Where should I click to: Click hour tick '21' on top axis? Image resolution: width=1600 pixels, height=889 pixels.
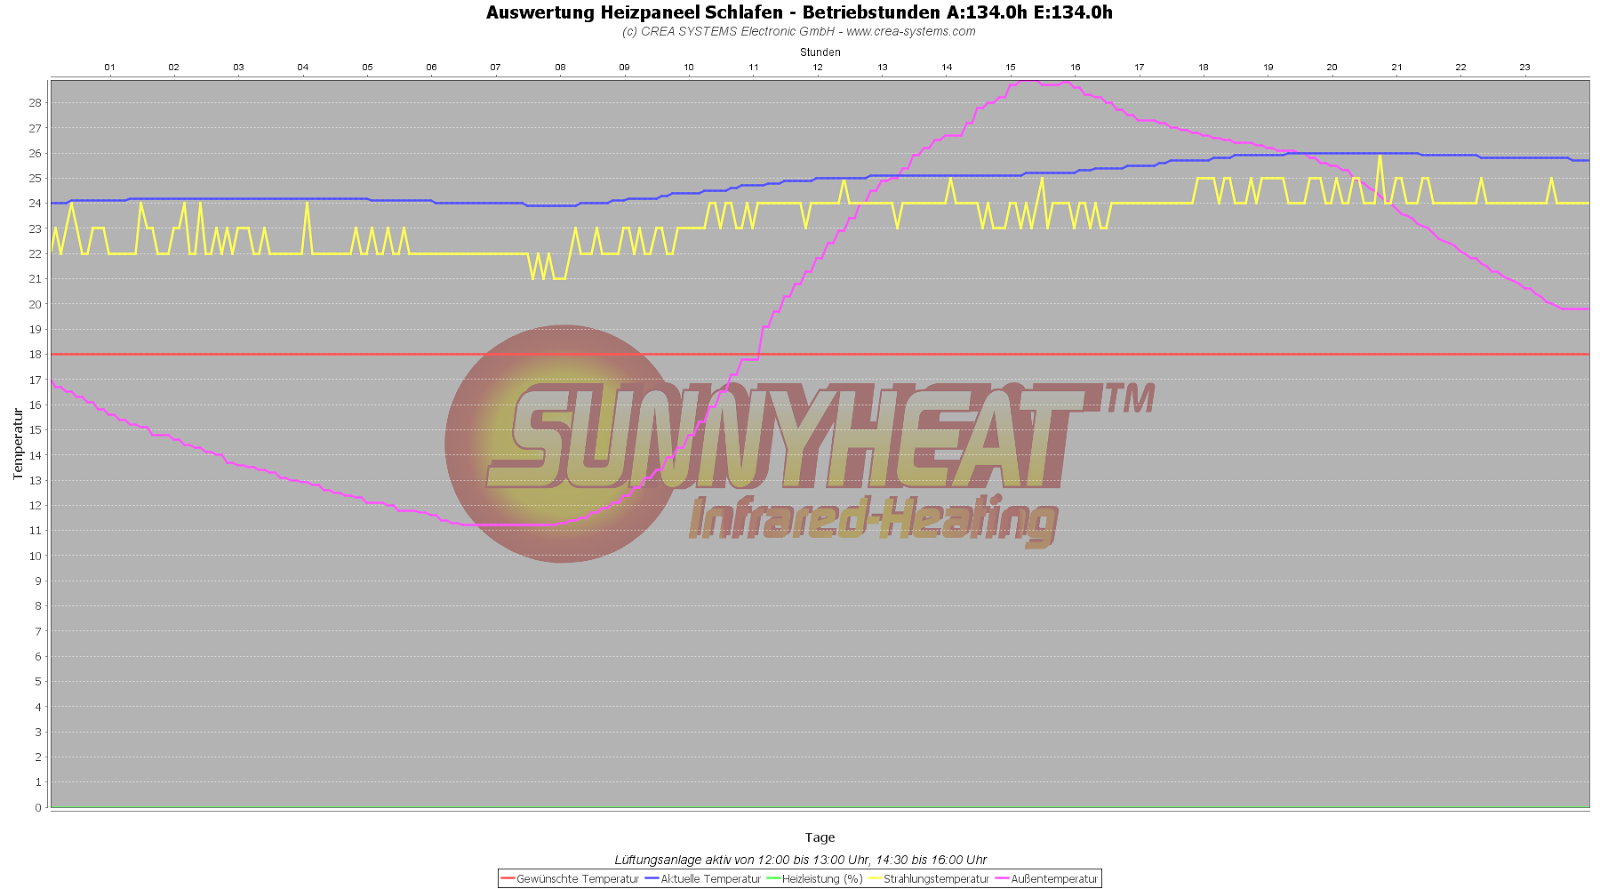1397,67
